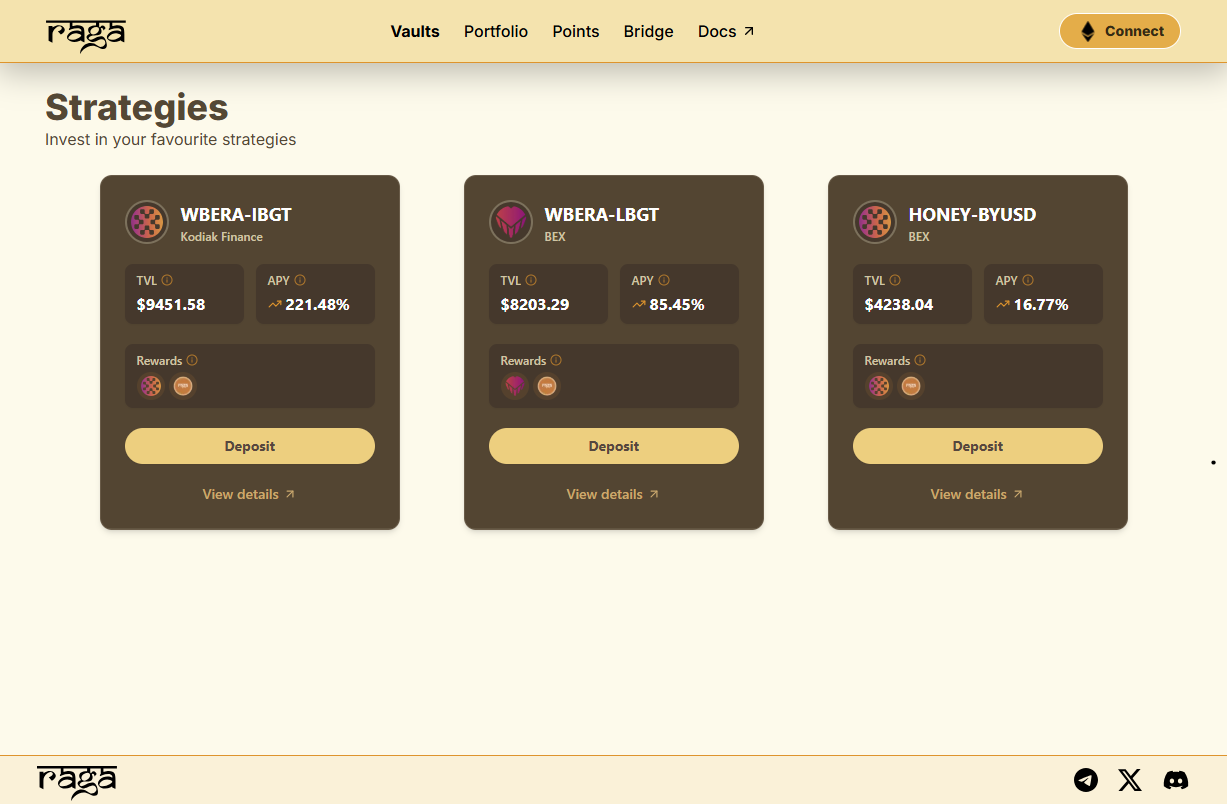Click the raga logo in the footer

tap(77, 781)
